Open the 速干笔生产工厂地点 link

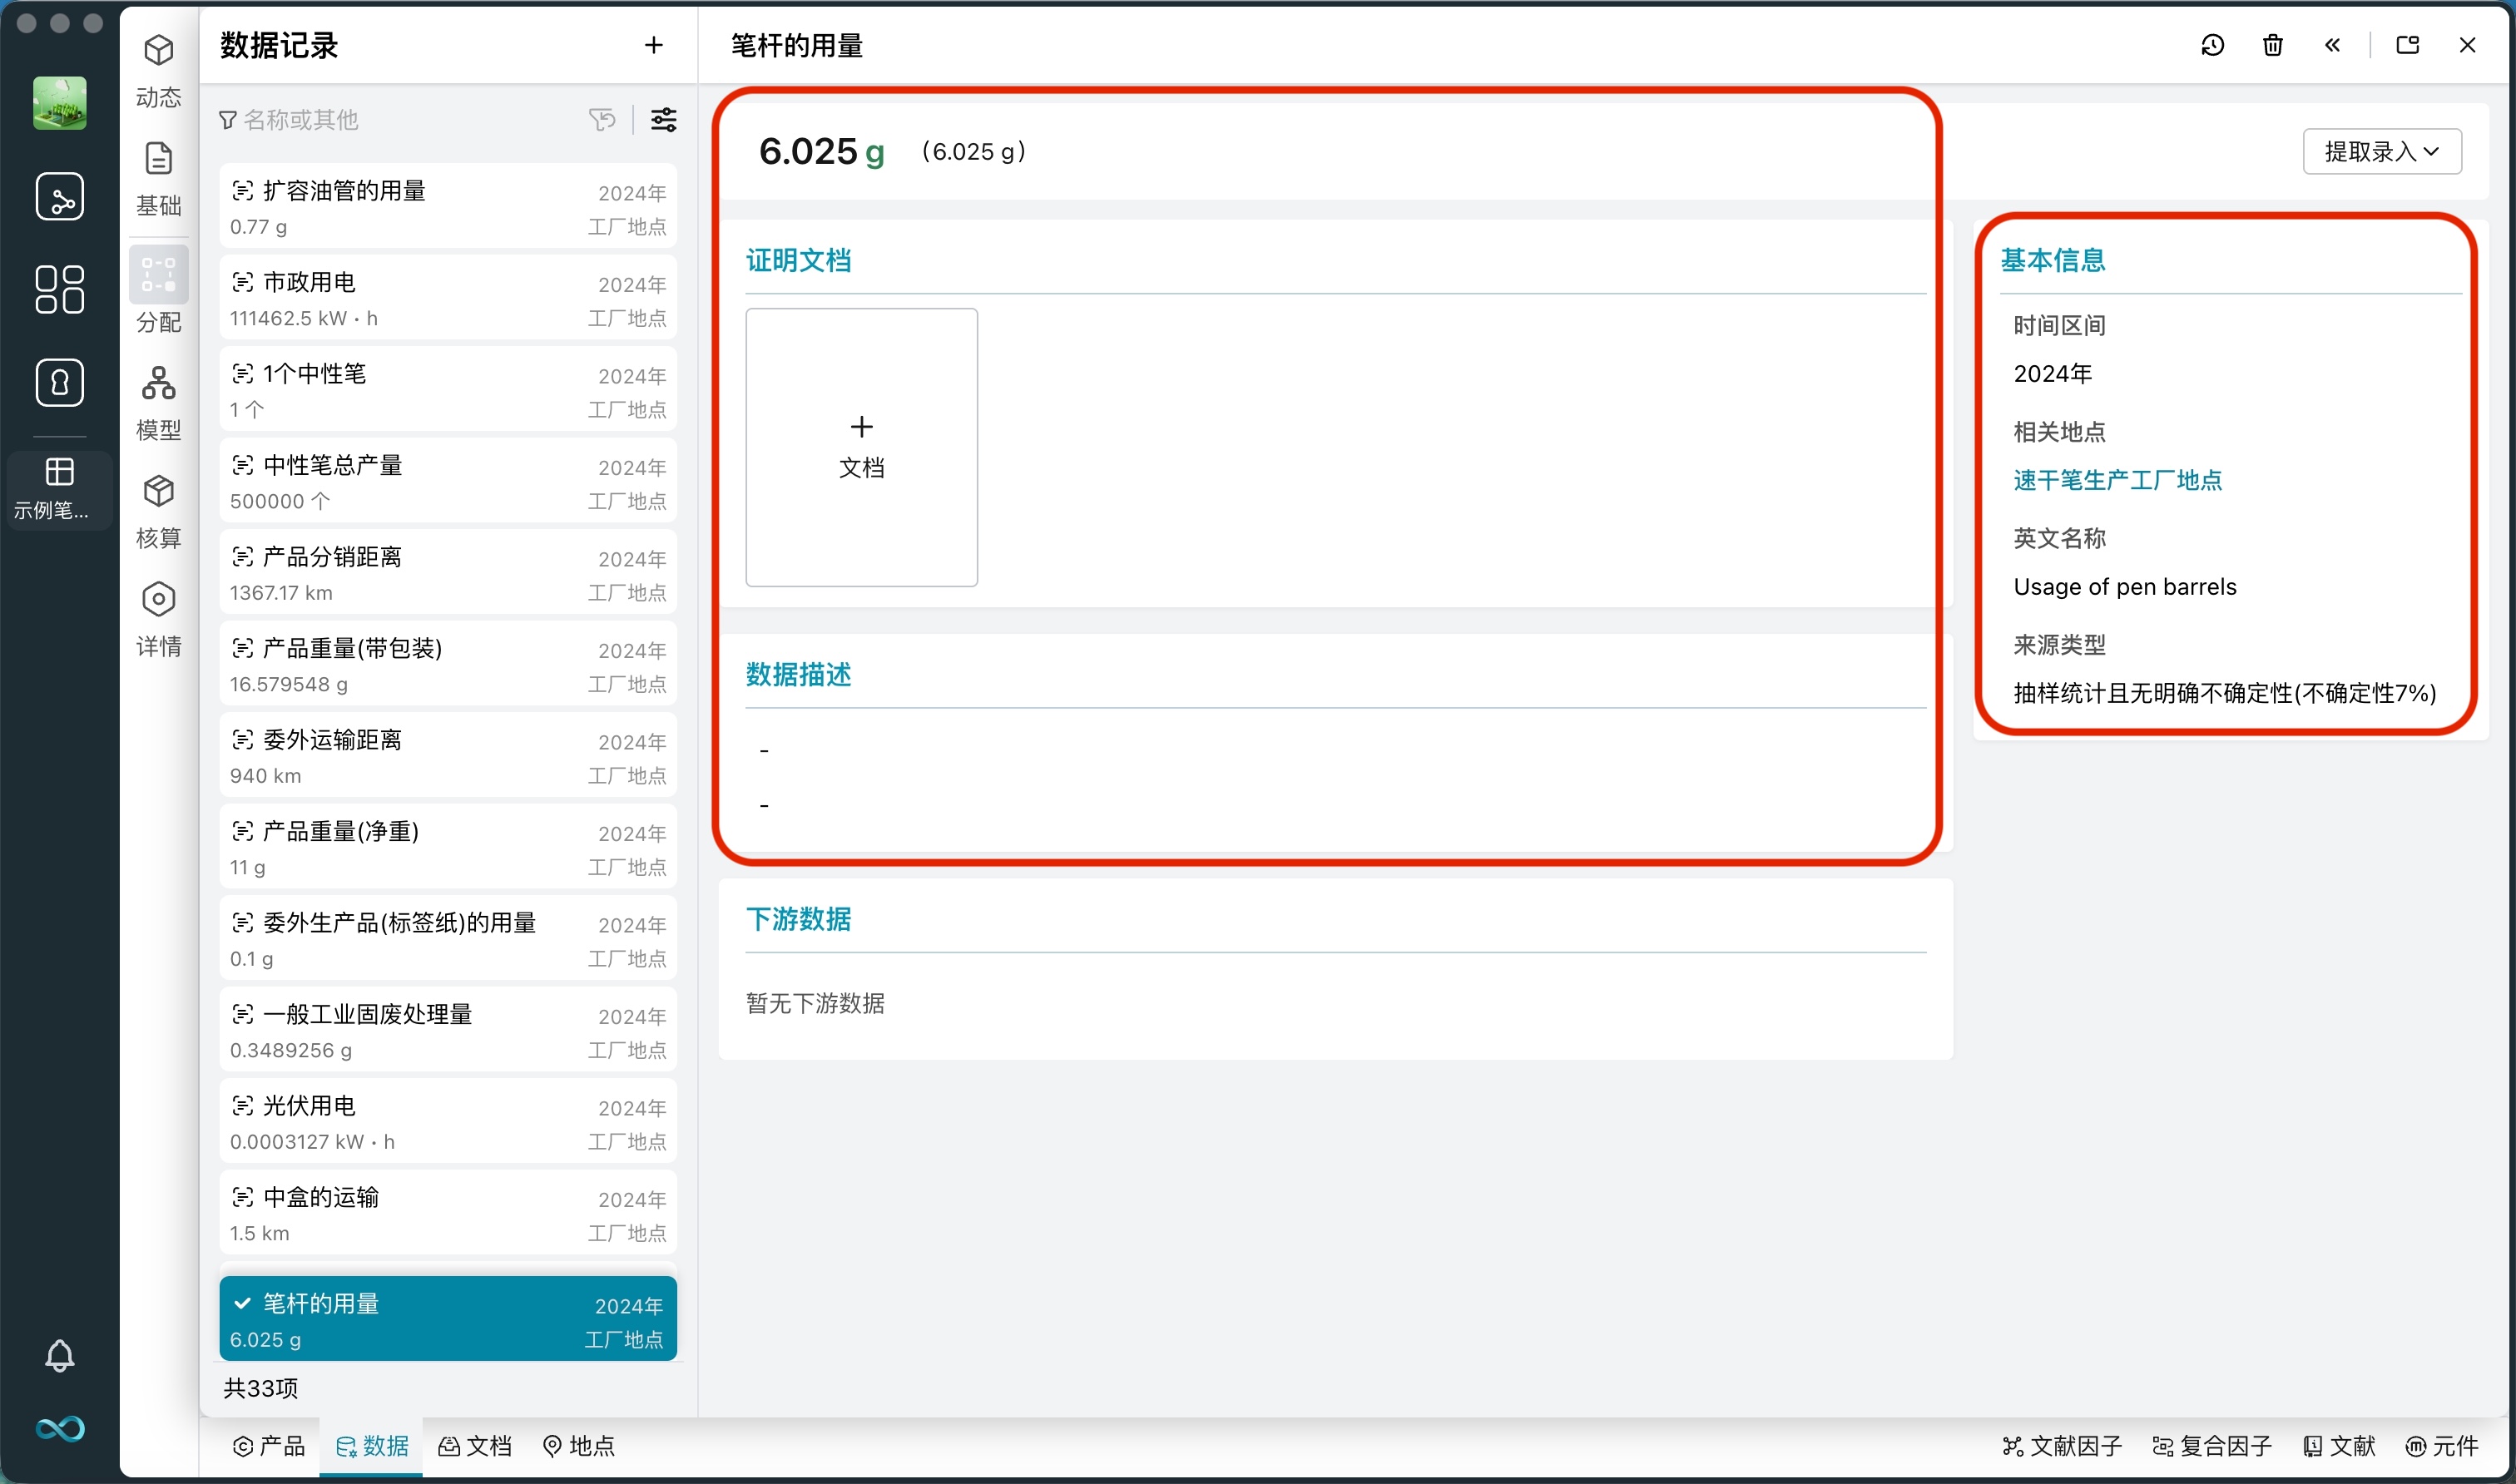(x=2117, y=480)
